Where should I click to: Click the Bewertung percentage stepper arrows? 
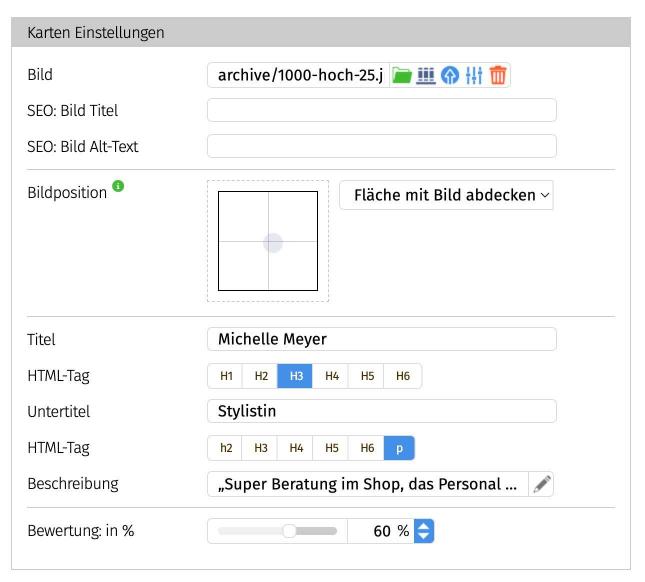(x=424, y=531)
